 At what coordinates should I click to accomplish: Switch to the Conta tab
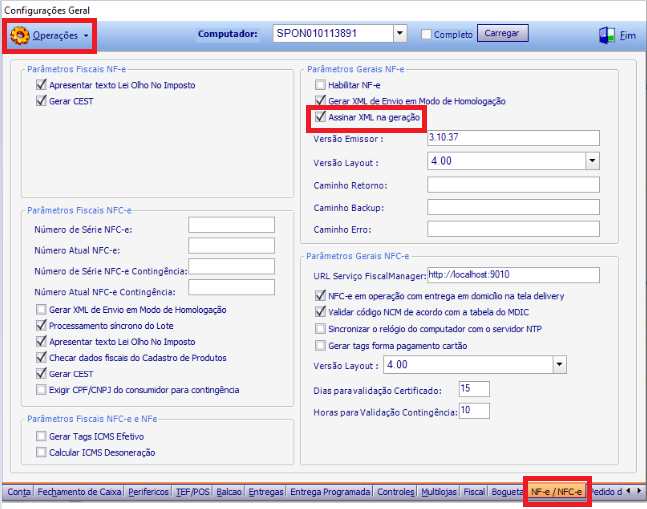(x=19, y=492)
